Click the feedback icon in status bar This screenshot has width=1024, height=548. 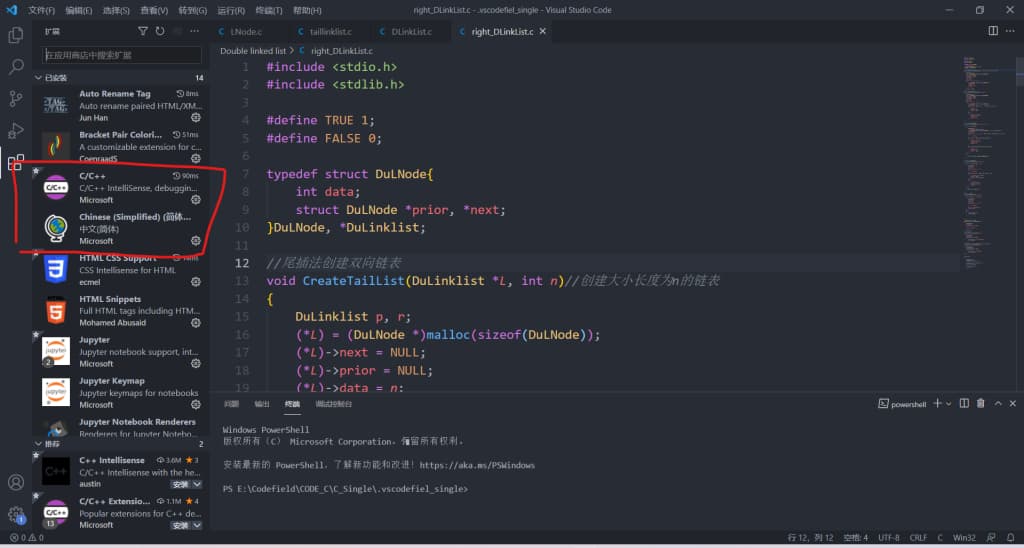coord(991,538)
